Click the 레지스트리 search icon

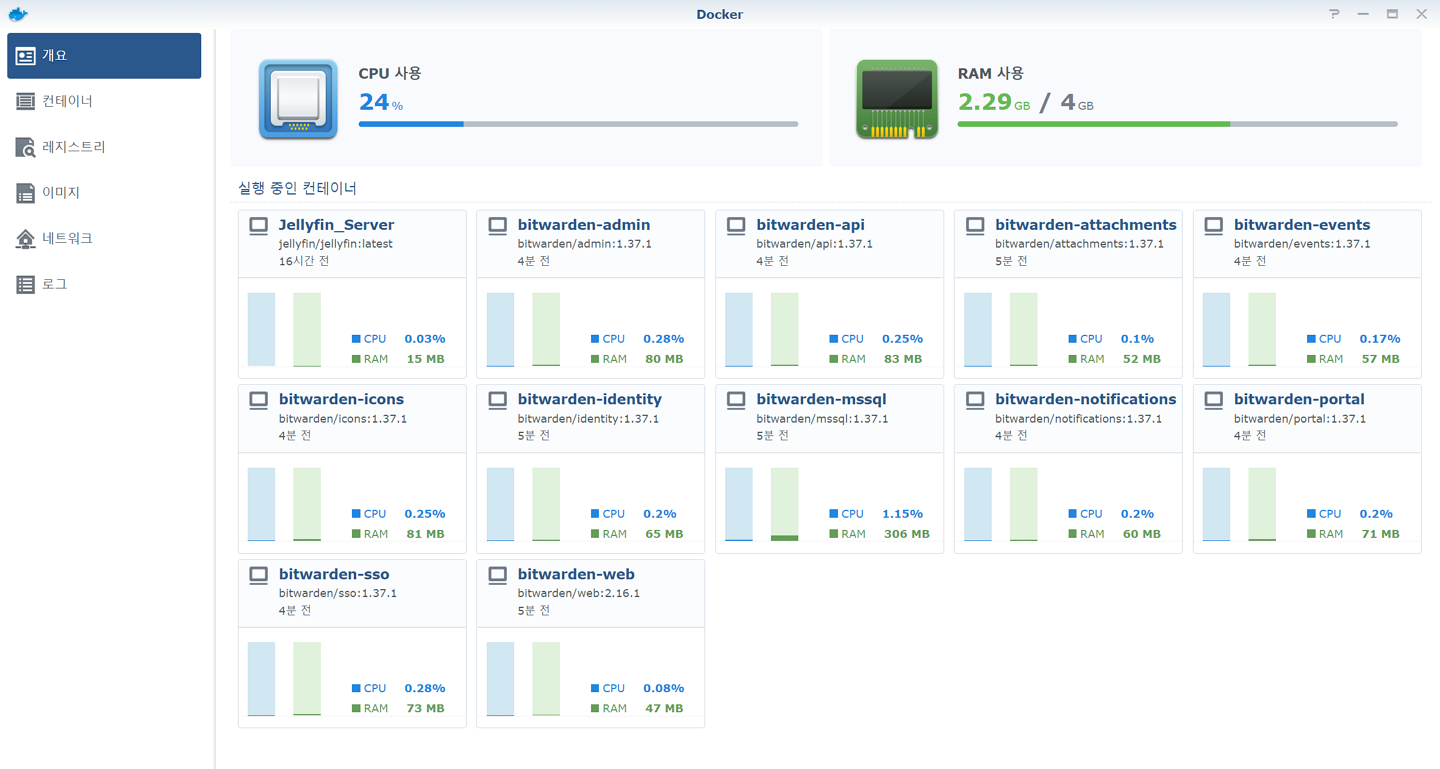(26, 147)
